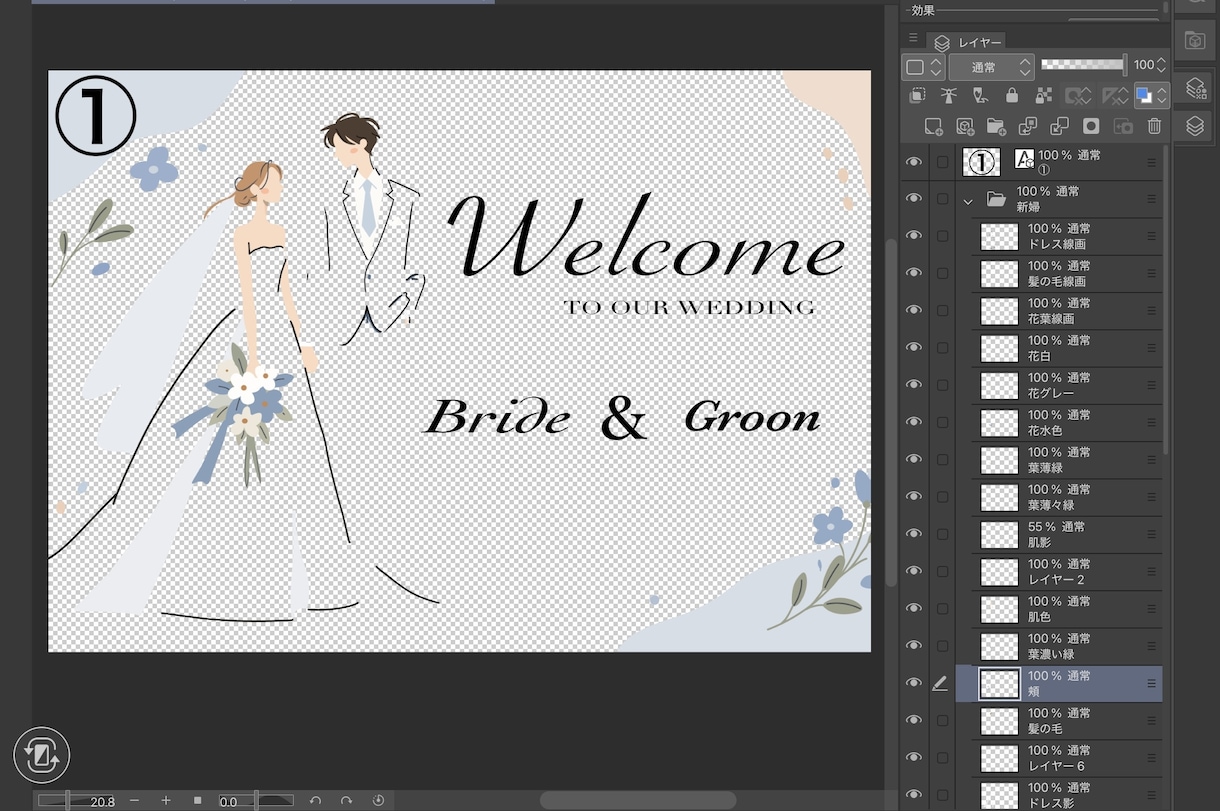
Task: Click the circular swap-arrows button at the canvas's lower left
Action: (42, 755)
